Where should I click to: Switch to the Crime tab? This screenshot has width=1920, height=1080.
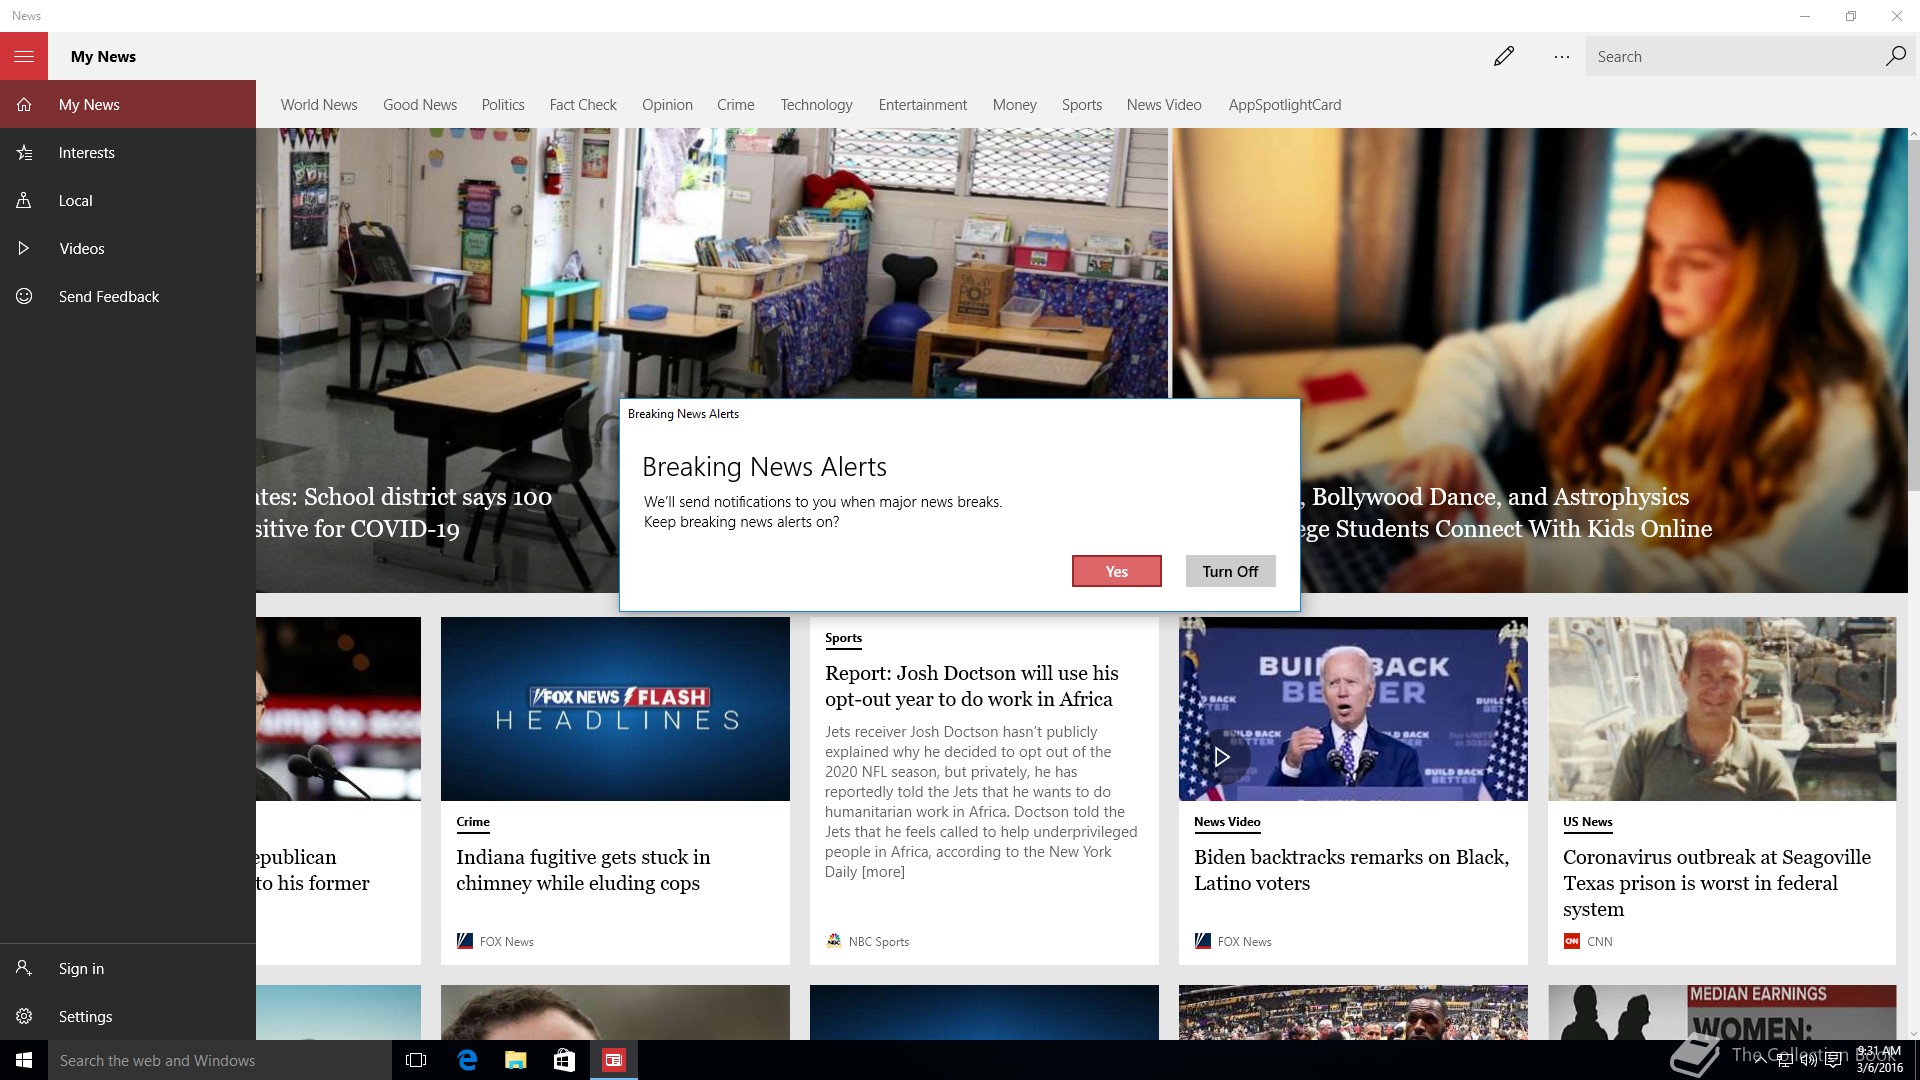point(736,105)
